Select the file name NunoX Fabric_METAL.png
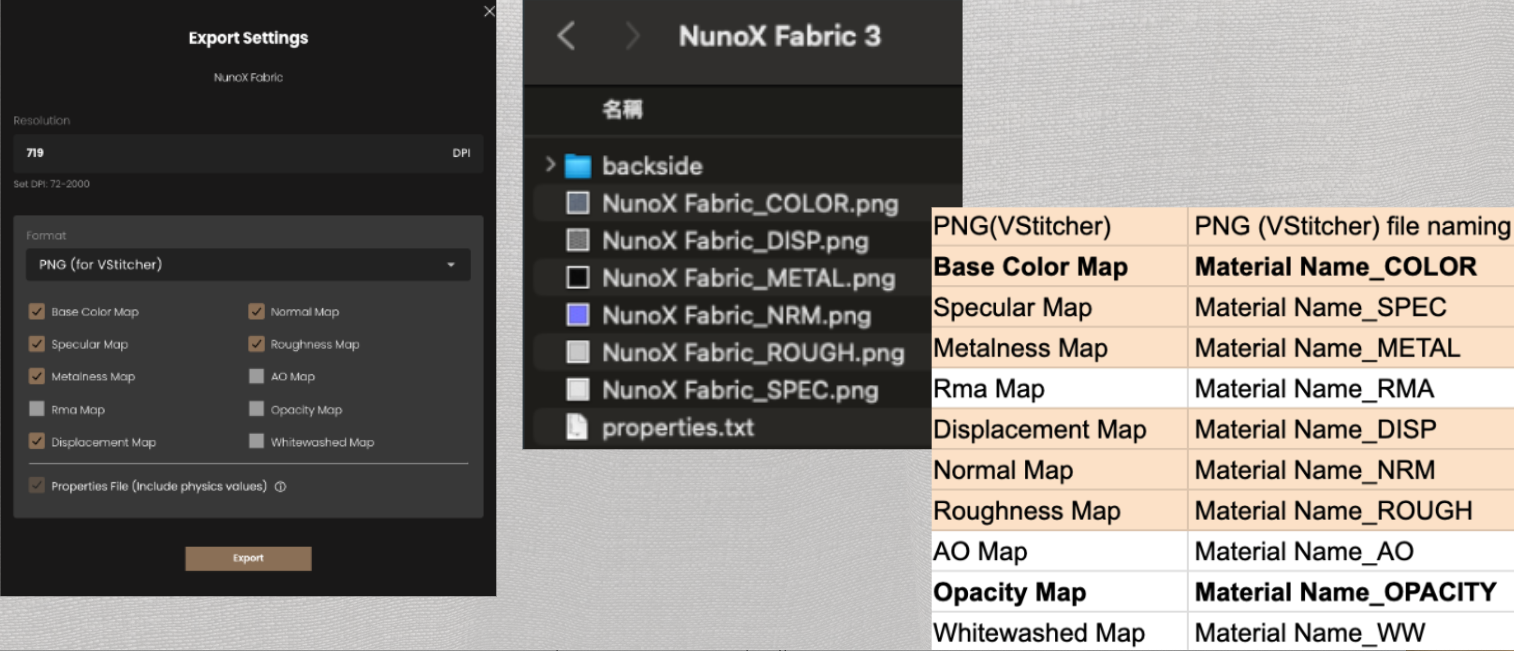The width and height of the screenshot is (1514, 651). click(x=748, y=278)
